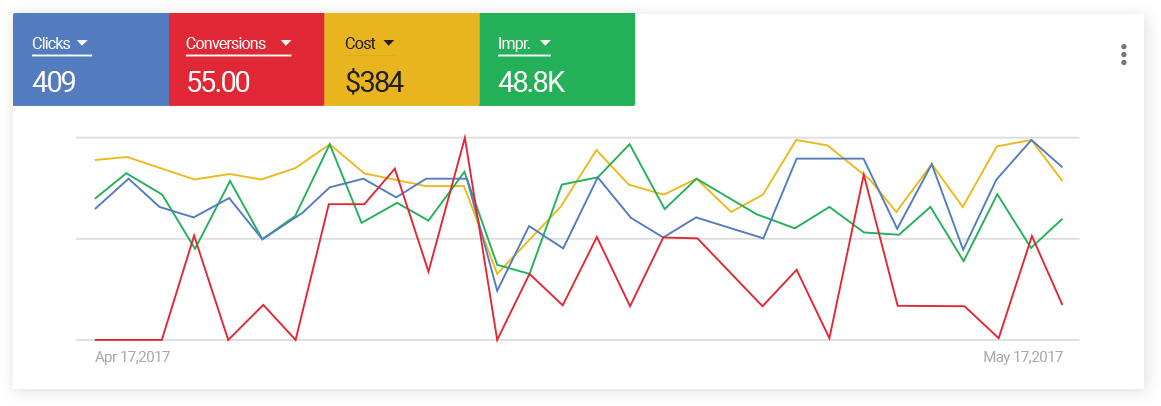
Task: Click the rightmost end of the green line
Action: [x=1062, y=219]
